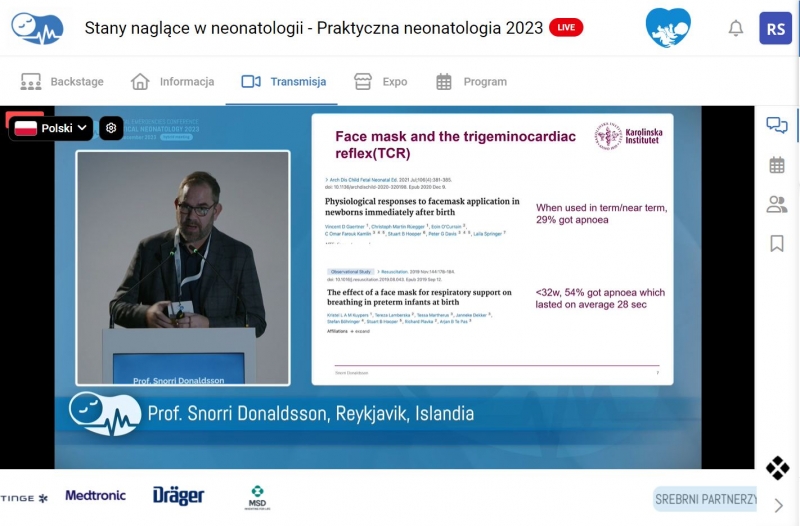The height and width of the screenshot is (526, 800).
Task: Open the chat panel in sidebar
Action: (776, 126)
